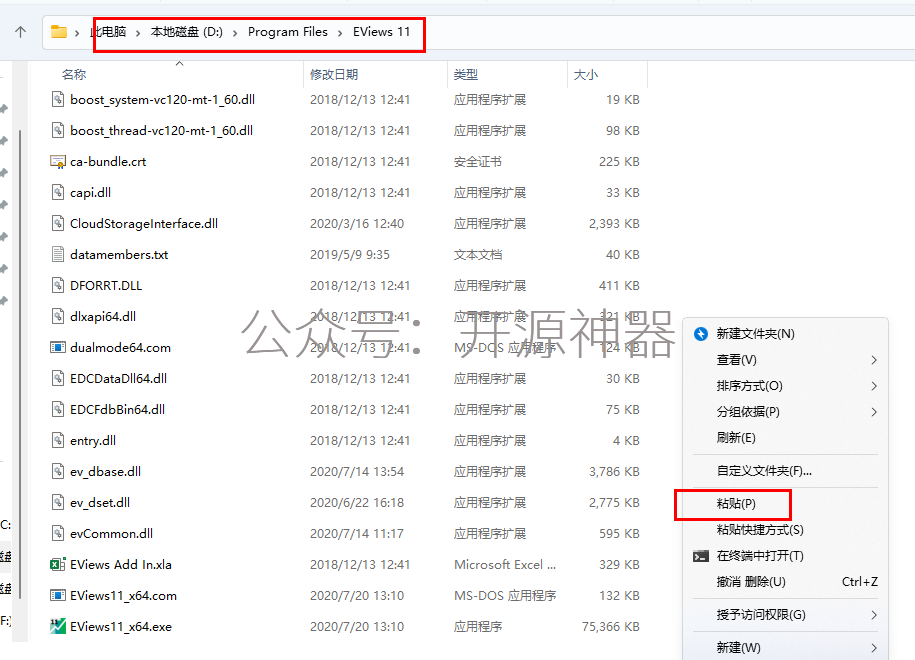This screenshot has width=915, height=660.
Task: Click the CloudStorageInterface.dll file icon
Action: pos(58,223)
